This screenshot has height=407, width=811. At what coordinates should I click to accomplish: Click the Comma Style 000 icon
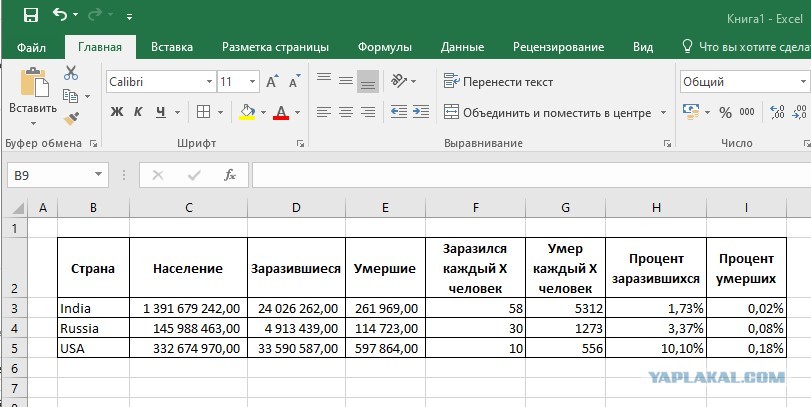tap(746, 112)
